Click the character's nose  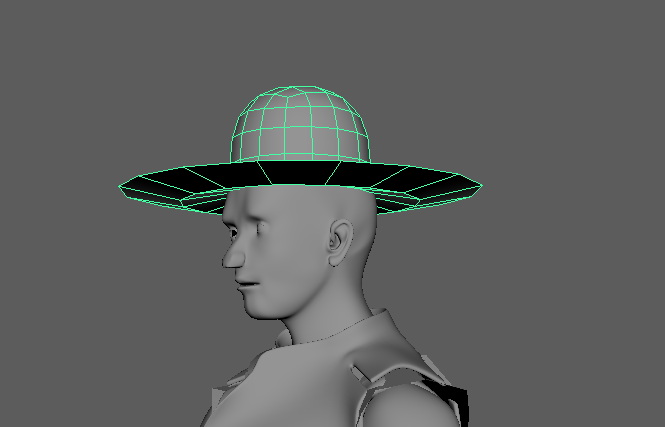(233, 254)
